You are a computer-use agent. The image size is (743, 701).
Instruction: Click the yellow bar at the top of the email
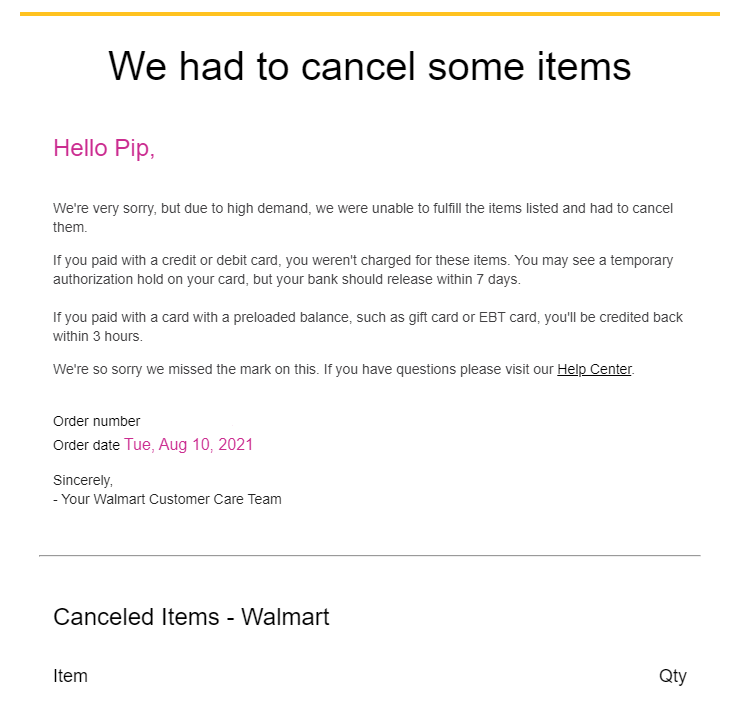click(x=370, y=14)
